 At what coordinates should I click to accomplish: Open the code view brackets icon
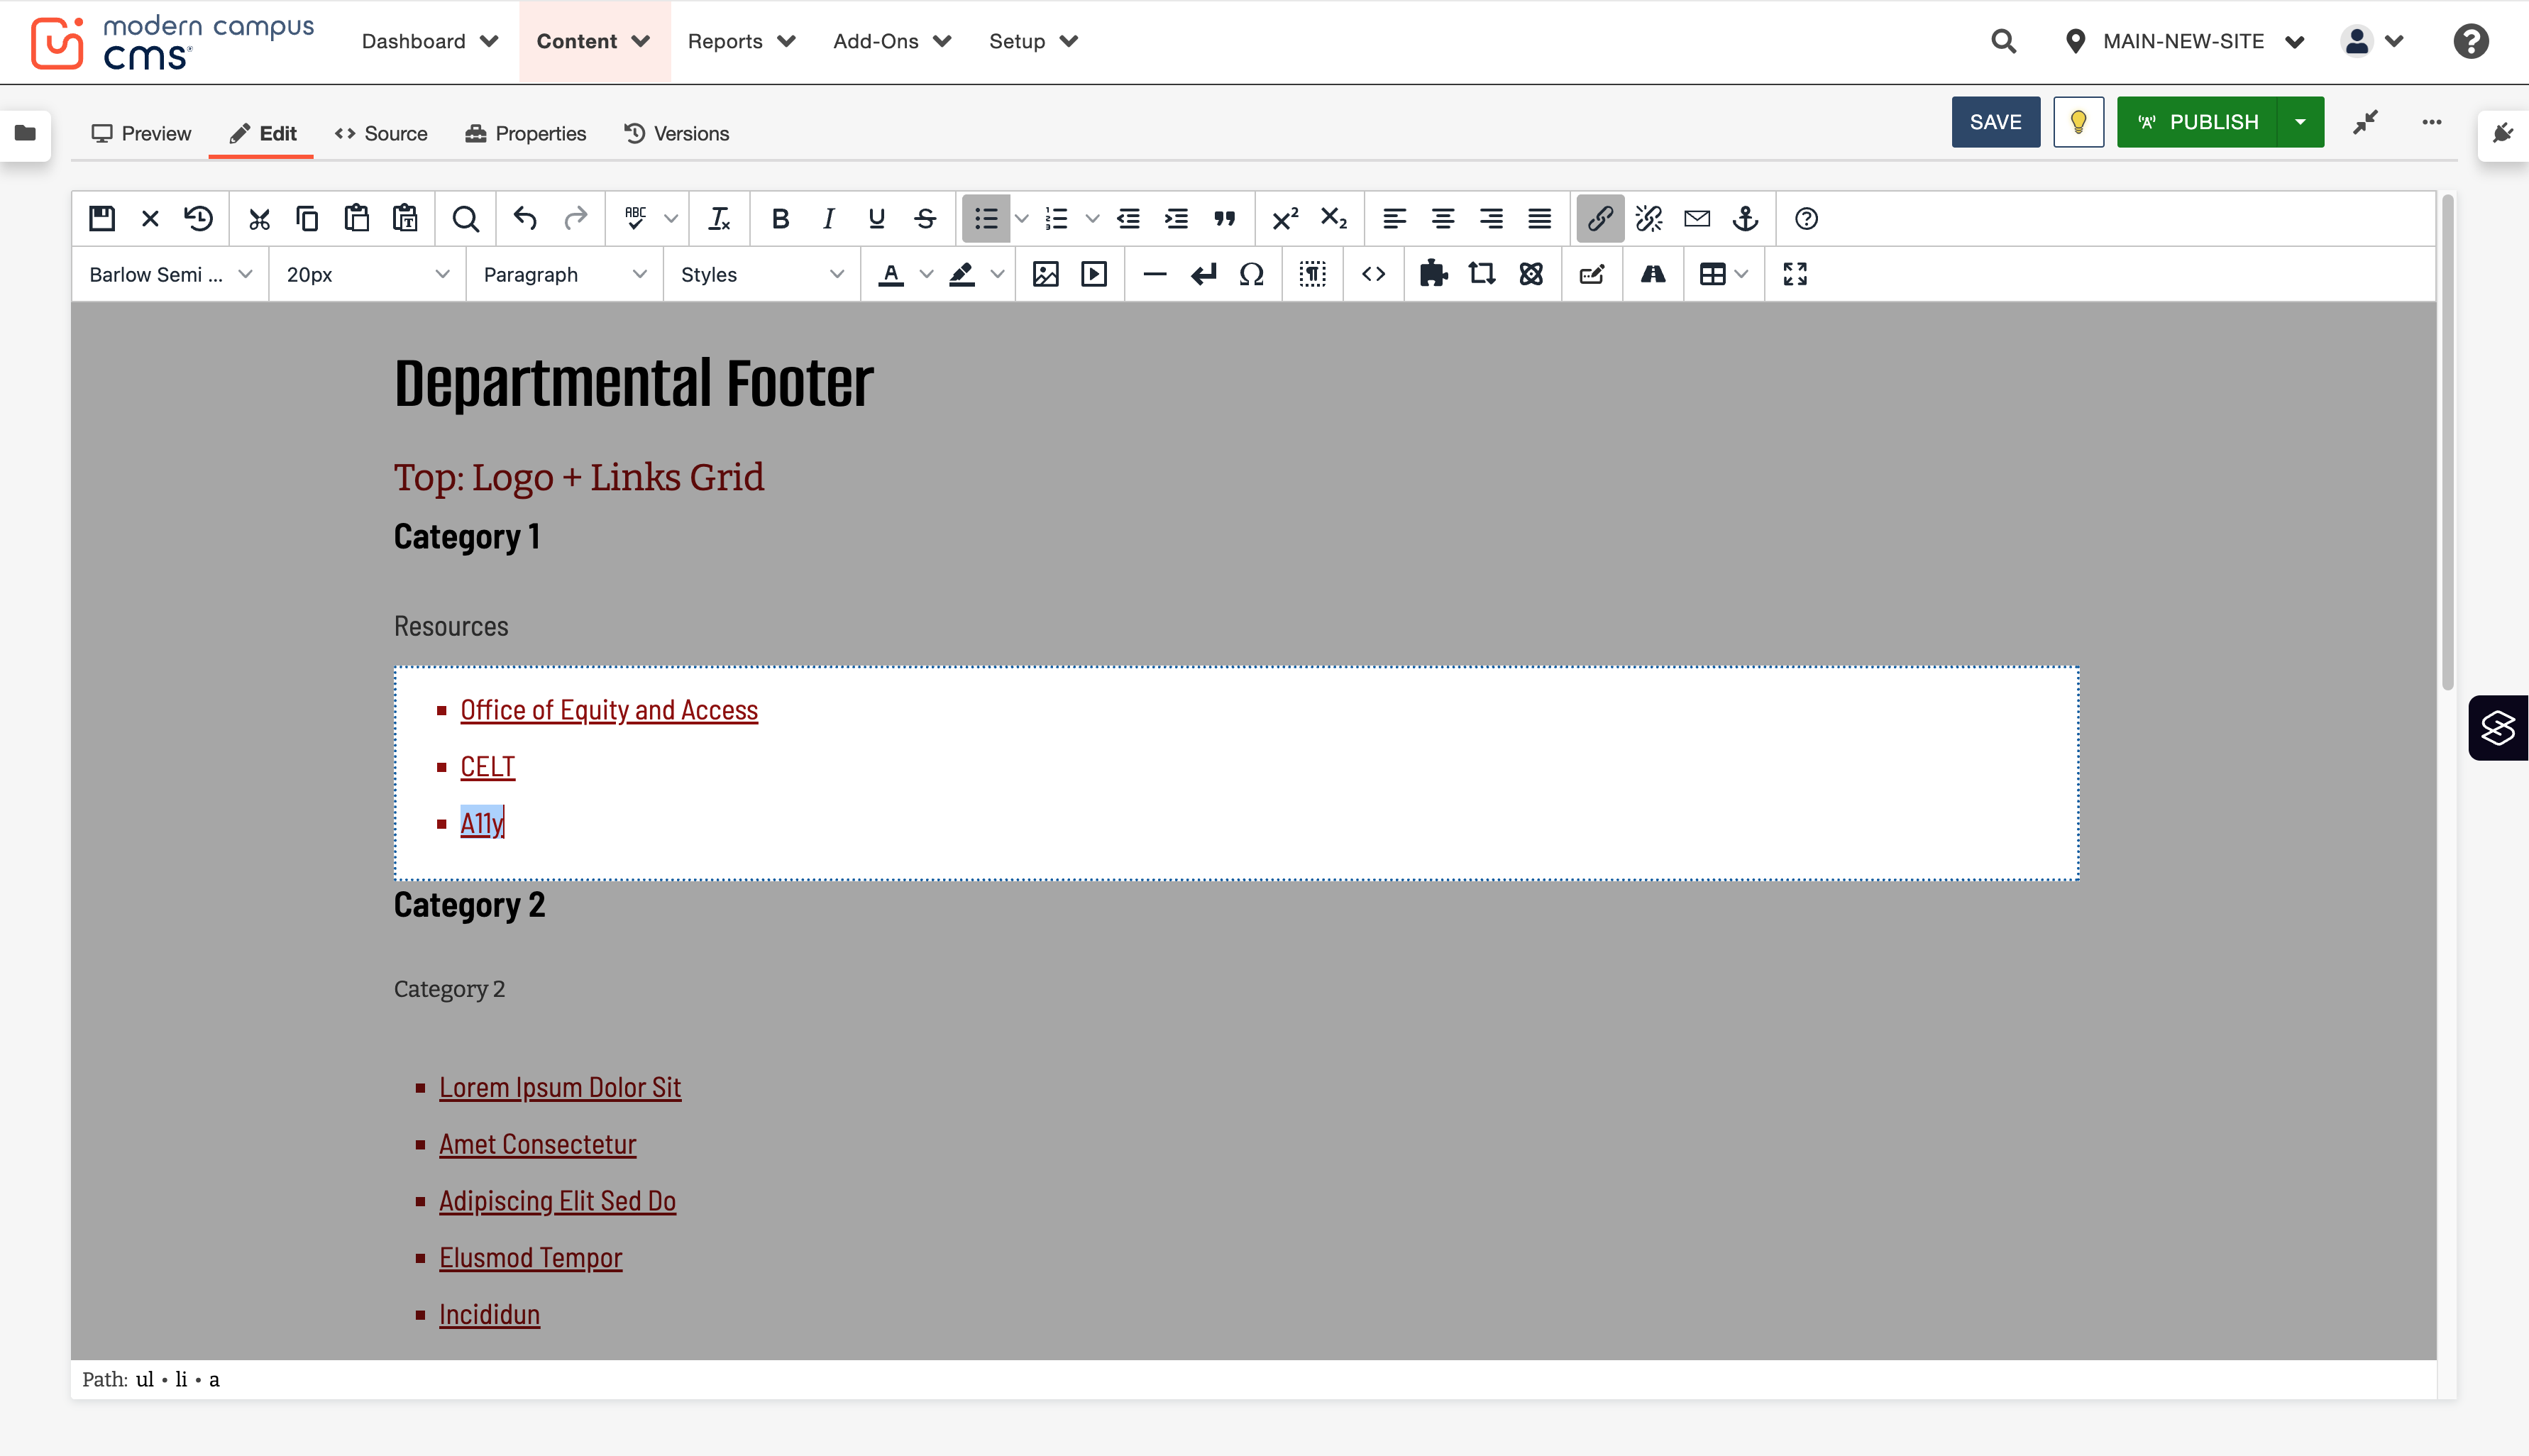[1373, 274]
